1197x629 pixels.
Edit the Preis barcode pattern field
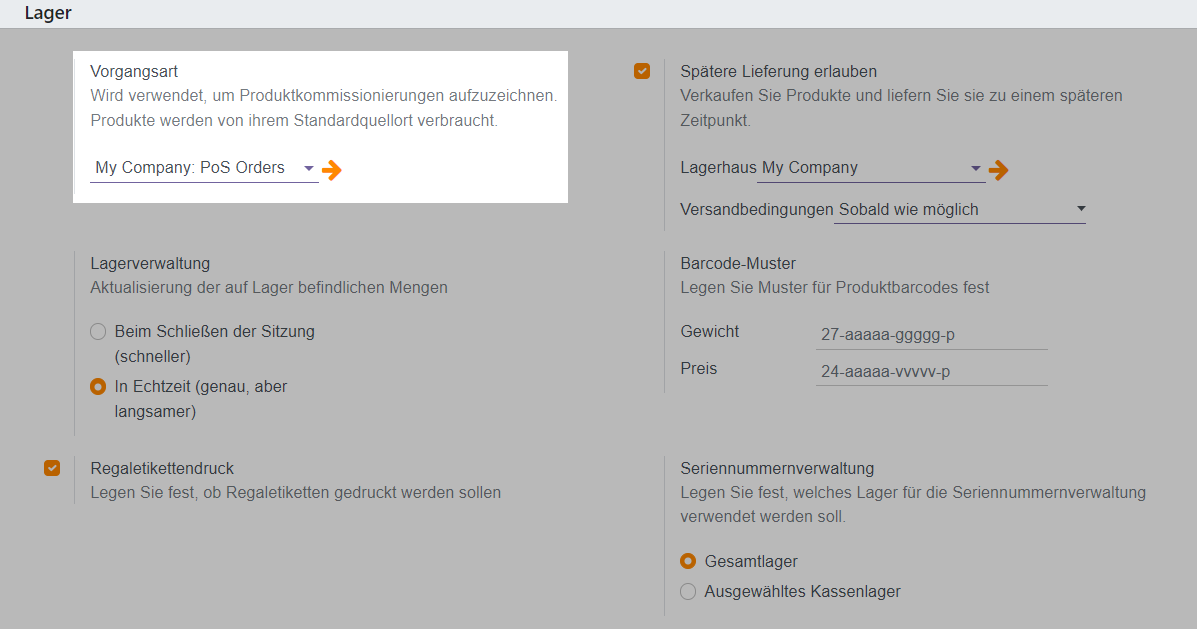click(930, 372)
